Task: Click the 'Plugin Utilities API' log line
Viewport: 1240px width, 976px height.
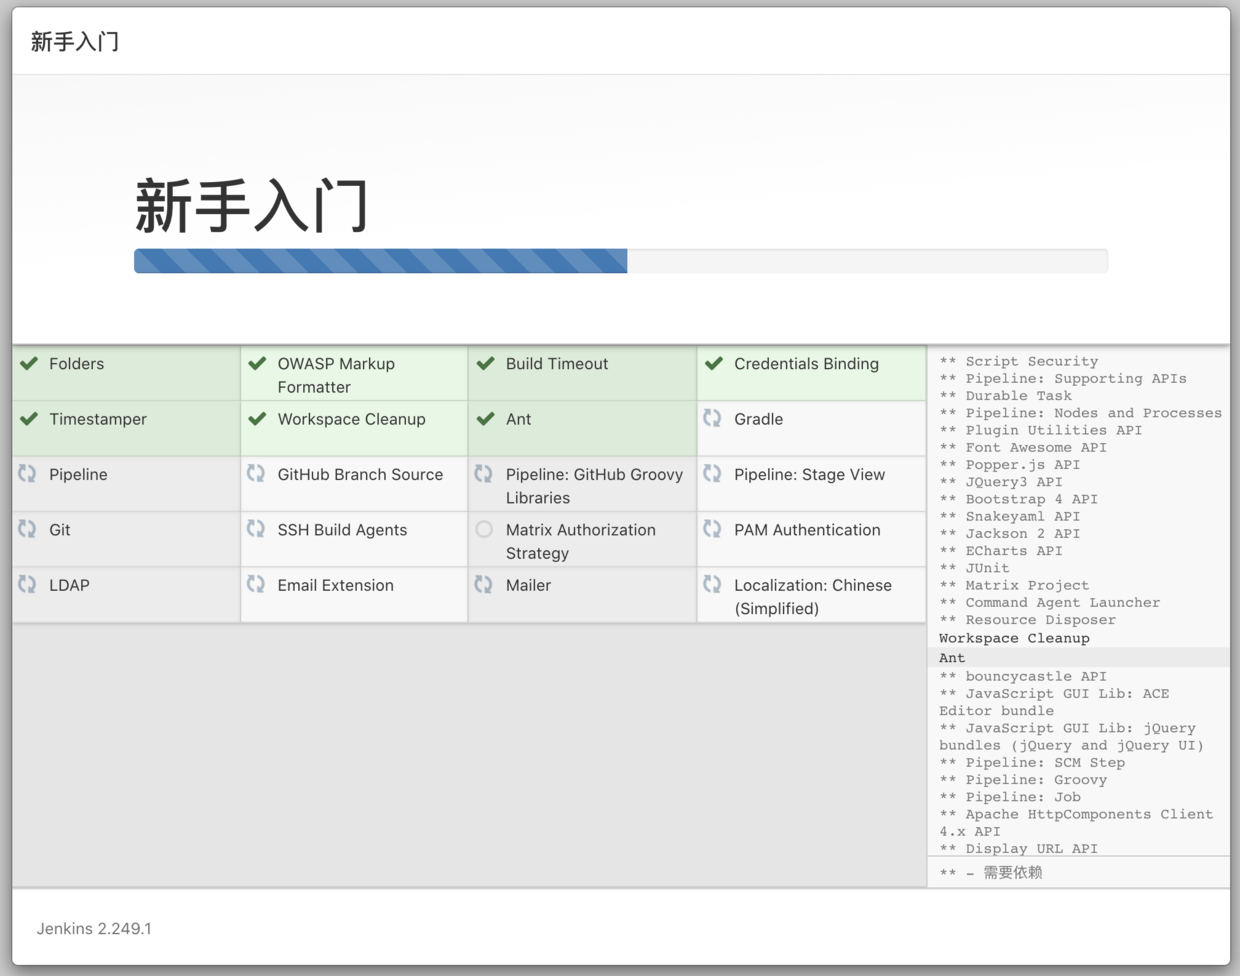Action: pyautogui.click(x=1040, y=429)
